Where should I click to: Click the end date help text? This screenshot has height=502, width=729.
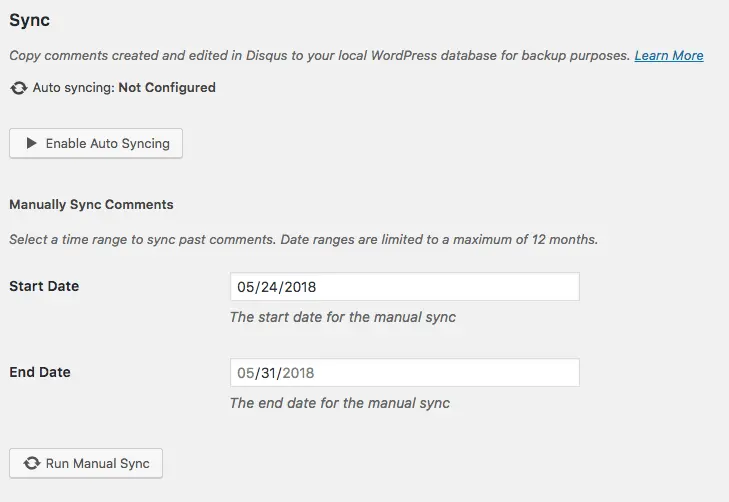coord(340,403)
